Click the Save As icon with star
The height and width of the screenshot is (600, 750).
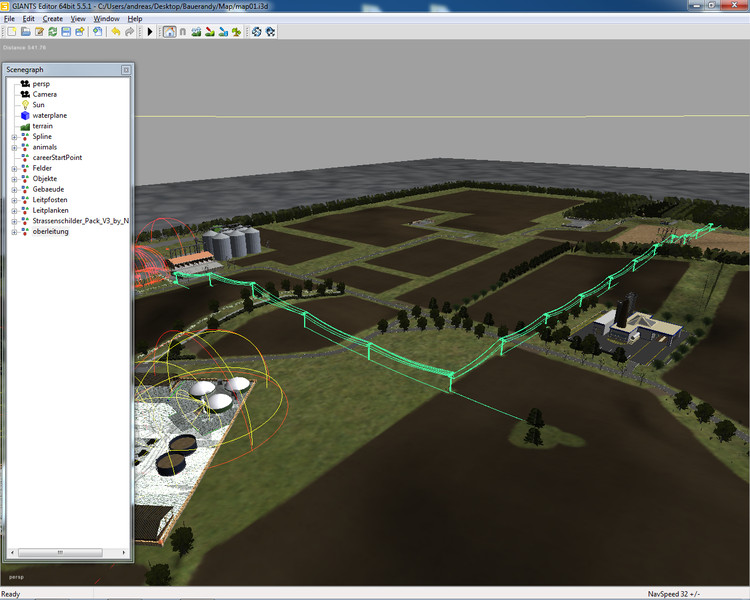[79, 32]
